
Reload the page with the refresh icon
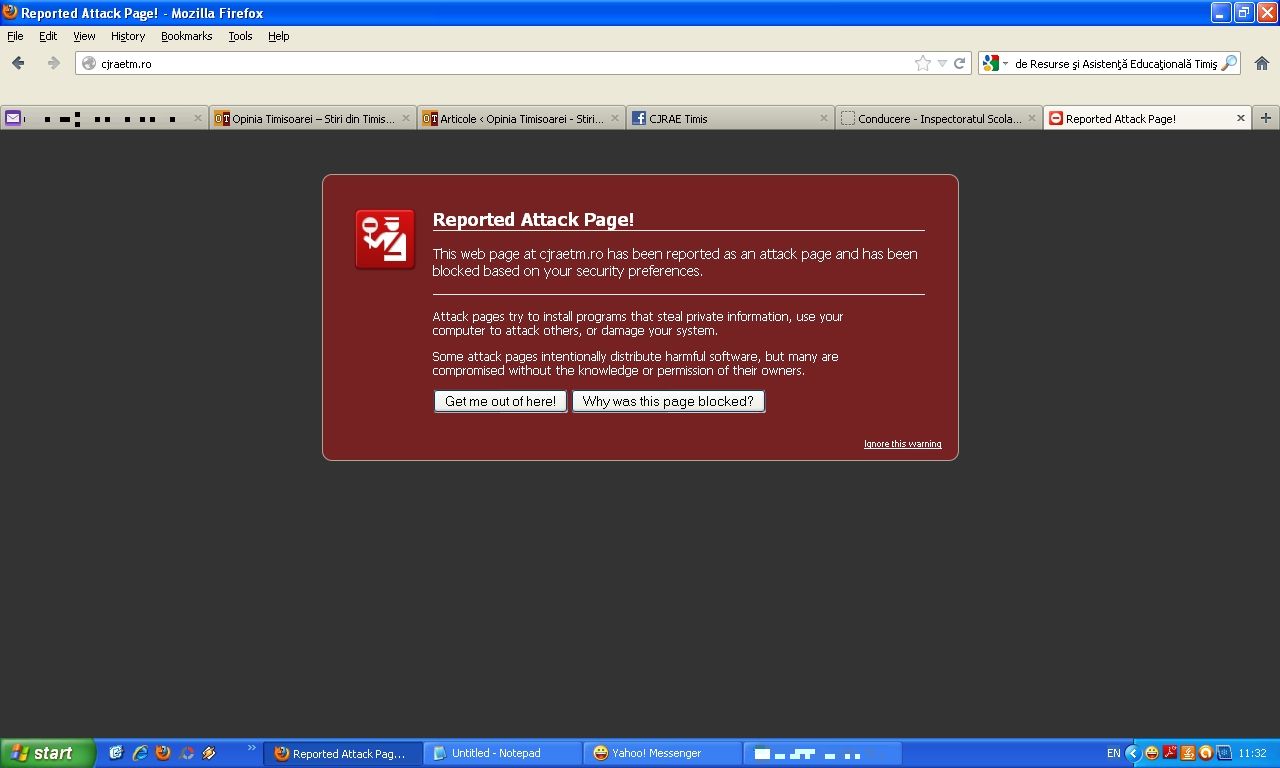959,63
